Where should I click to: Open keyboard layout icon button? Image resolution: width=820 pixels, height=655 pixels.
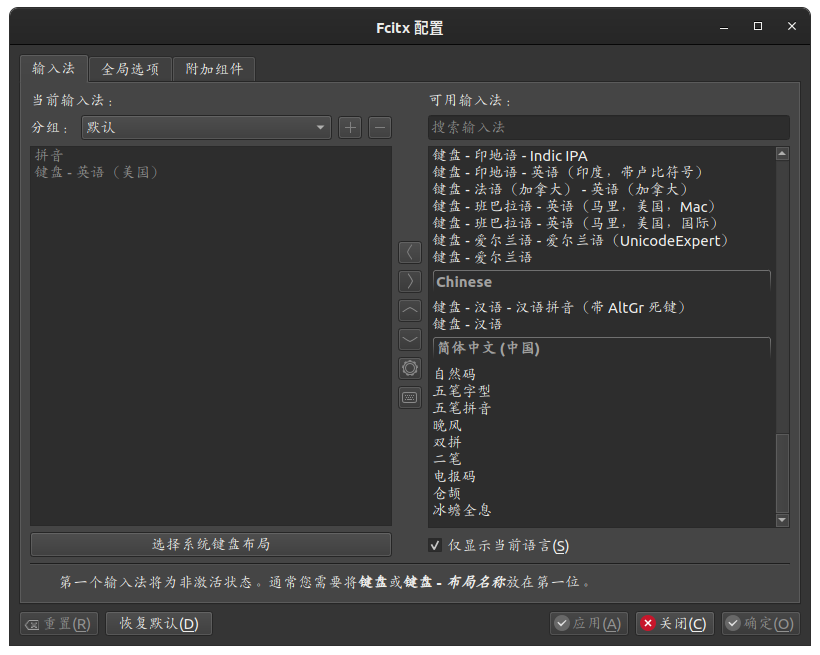tap(410, 398)
